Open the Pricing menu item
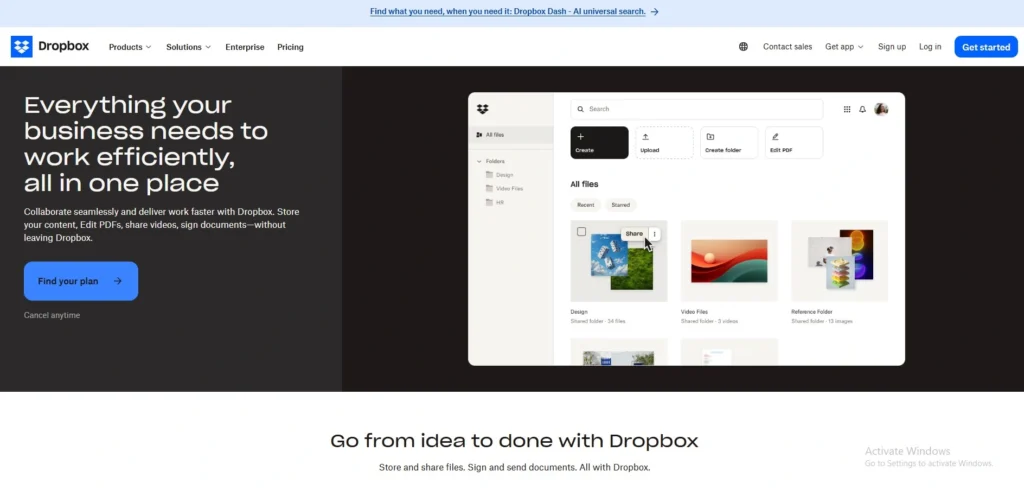 click(x=290, y=47)
